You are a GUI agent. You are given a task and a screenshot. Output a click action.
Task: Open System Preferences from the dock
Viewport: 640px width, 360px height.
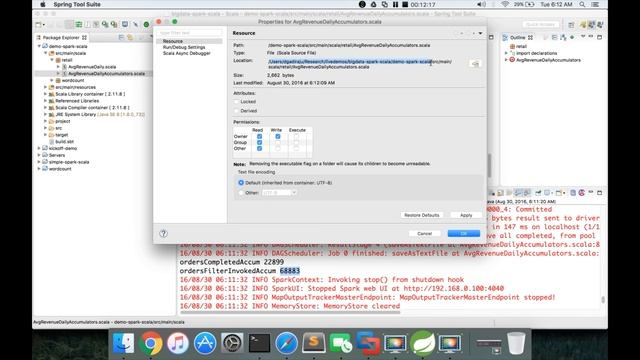click(232, 343)
